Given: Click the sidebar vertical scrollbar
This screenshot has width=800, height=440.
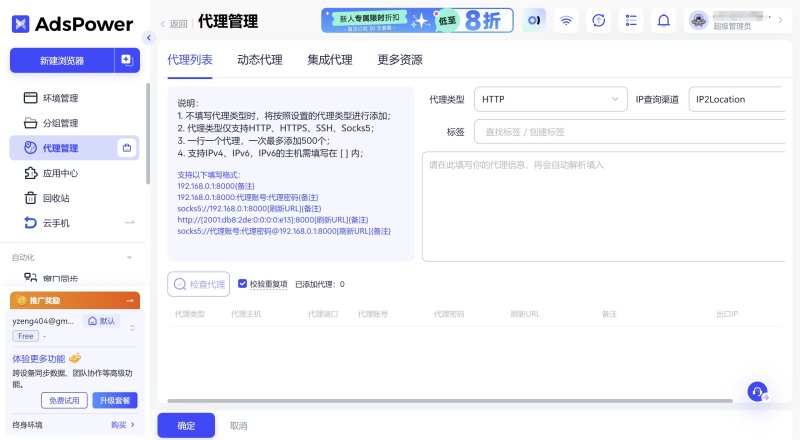Looking at the screenshot, I should click(x=148, y=133).
